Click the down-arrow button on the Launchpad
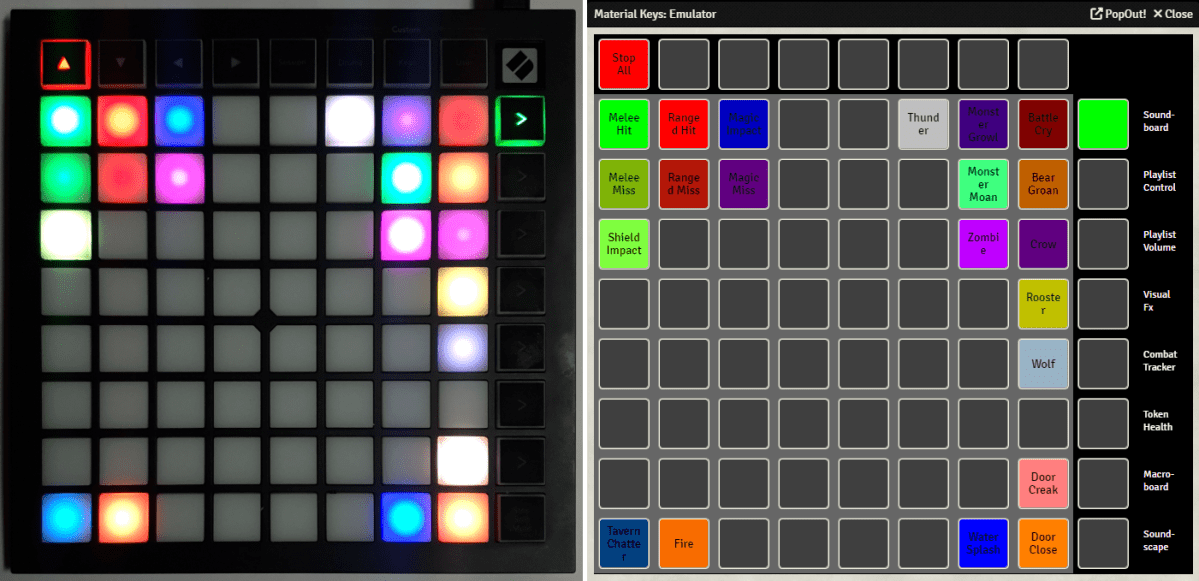Image resolution: width=1199 pixels, height=581 pixels. point(122,63)
